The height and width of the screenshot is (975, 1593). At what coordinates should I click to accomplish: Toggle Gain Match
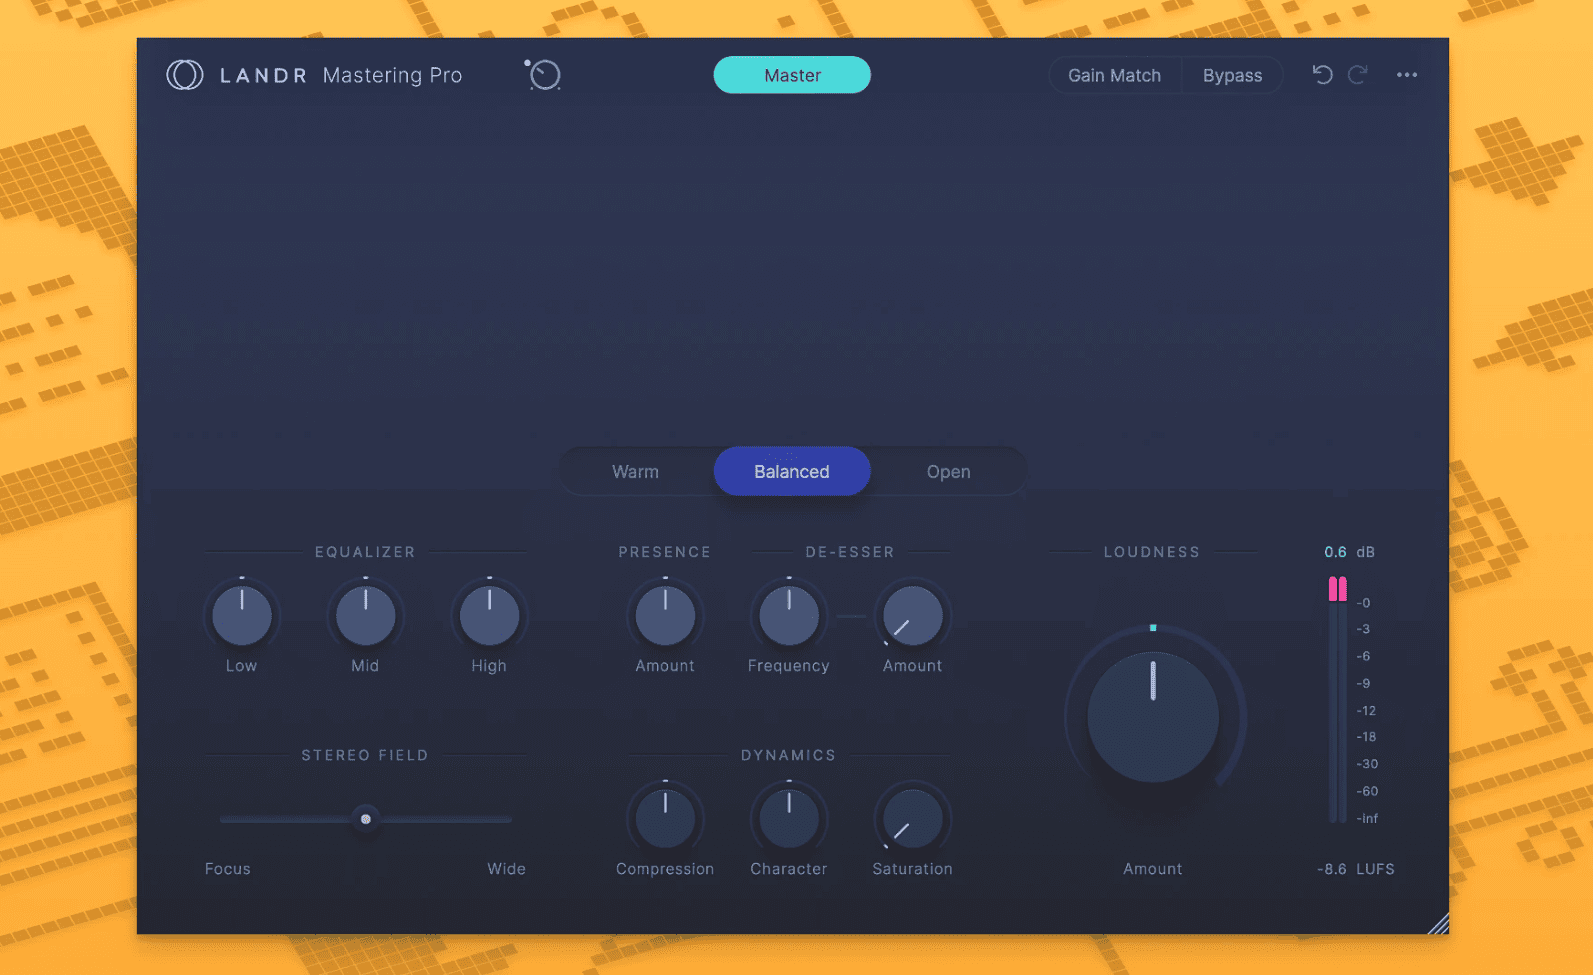[1114, 75]
